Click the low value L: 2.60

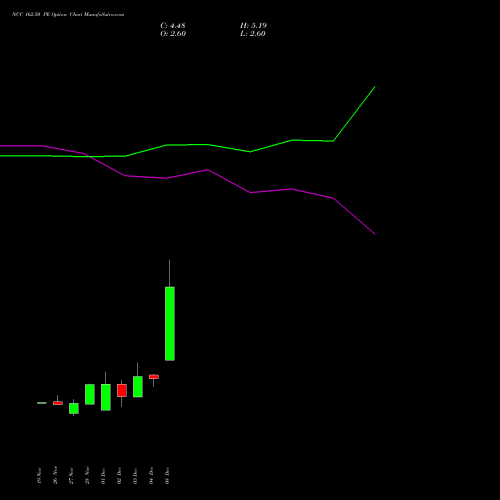coord(253,34)
